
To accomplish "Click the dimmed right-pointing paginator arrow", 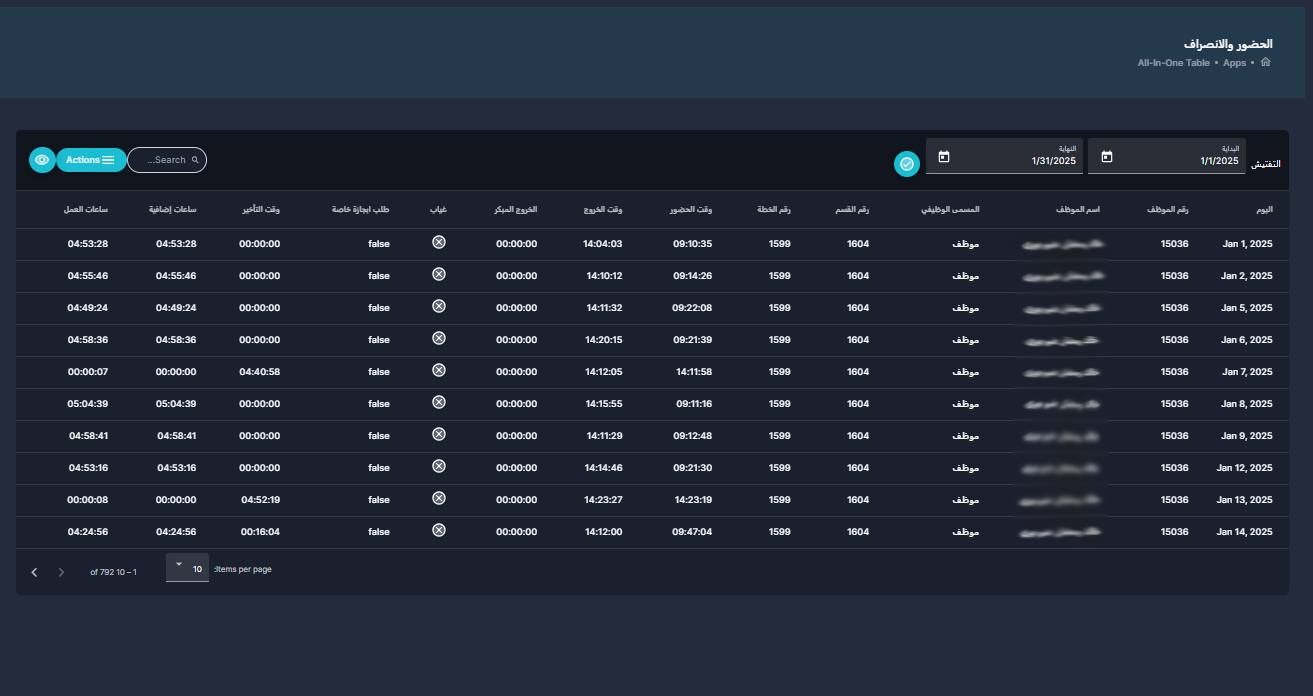I will point(61,572).
